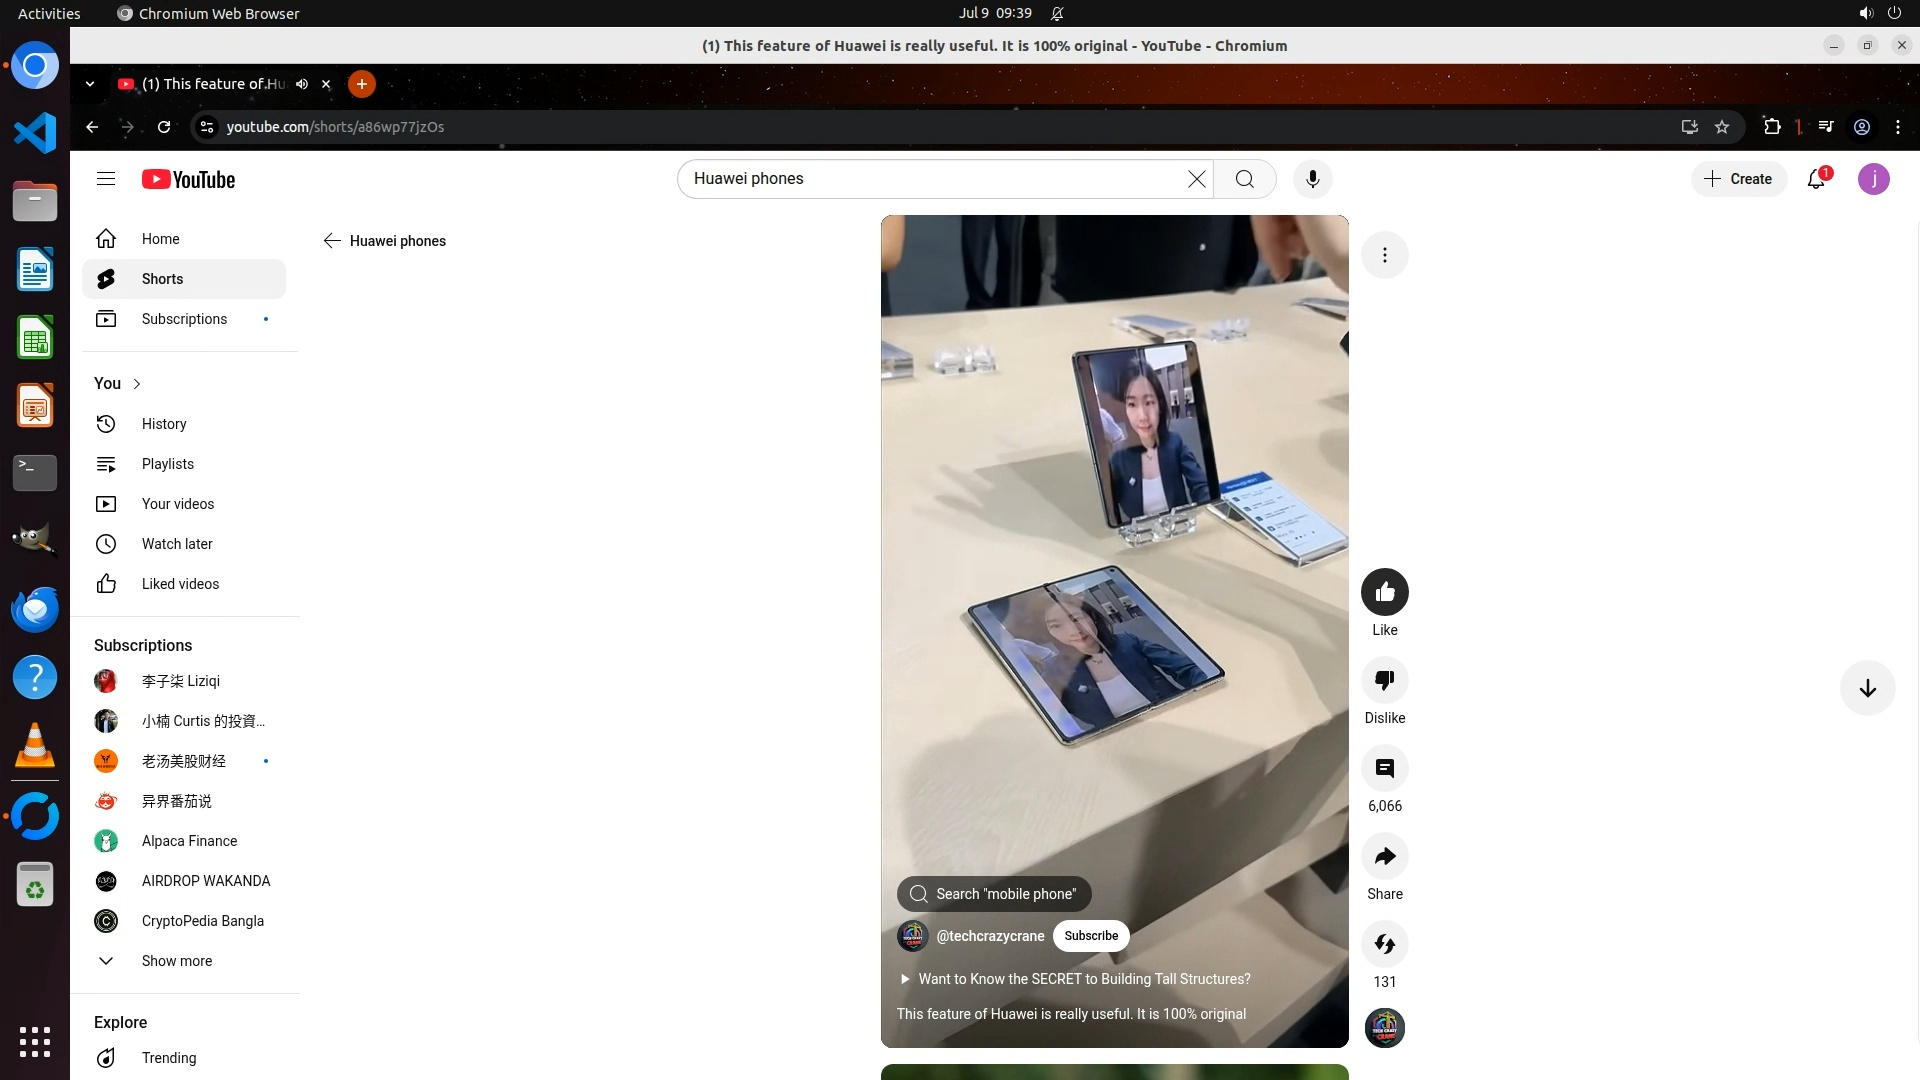Open the short's three-dot more menu
1920x1080 pixels.
click(x=1384, y=255)
